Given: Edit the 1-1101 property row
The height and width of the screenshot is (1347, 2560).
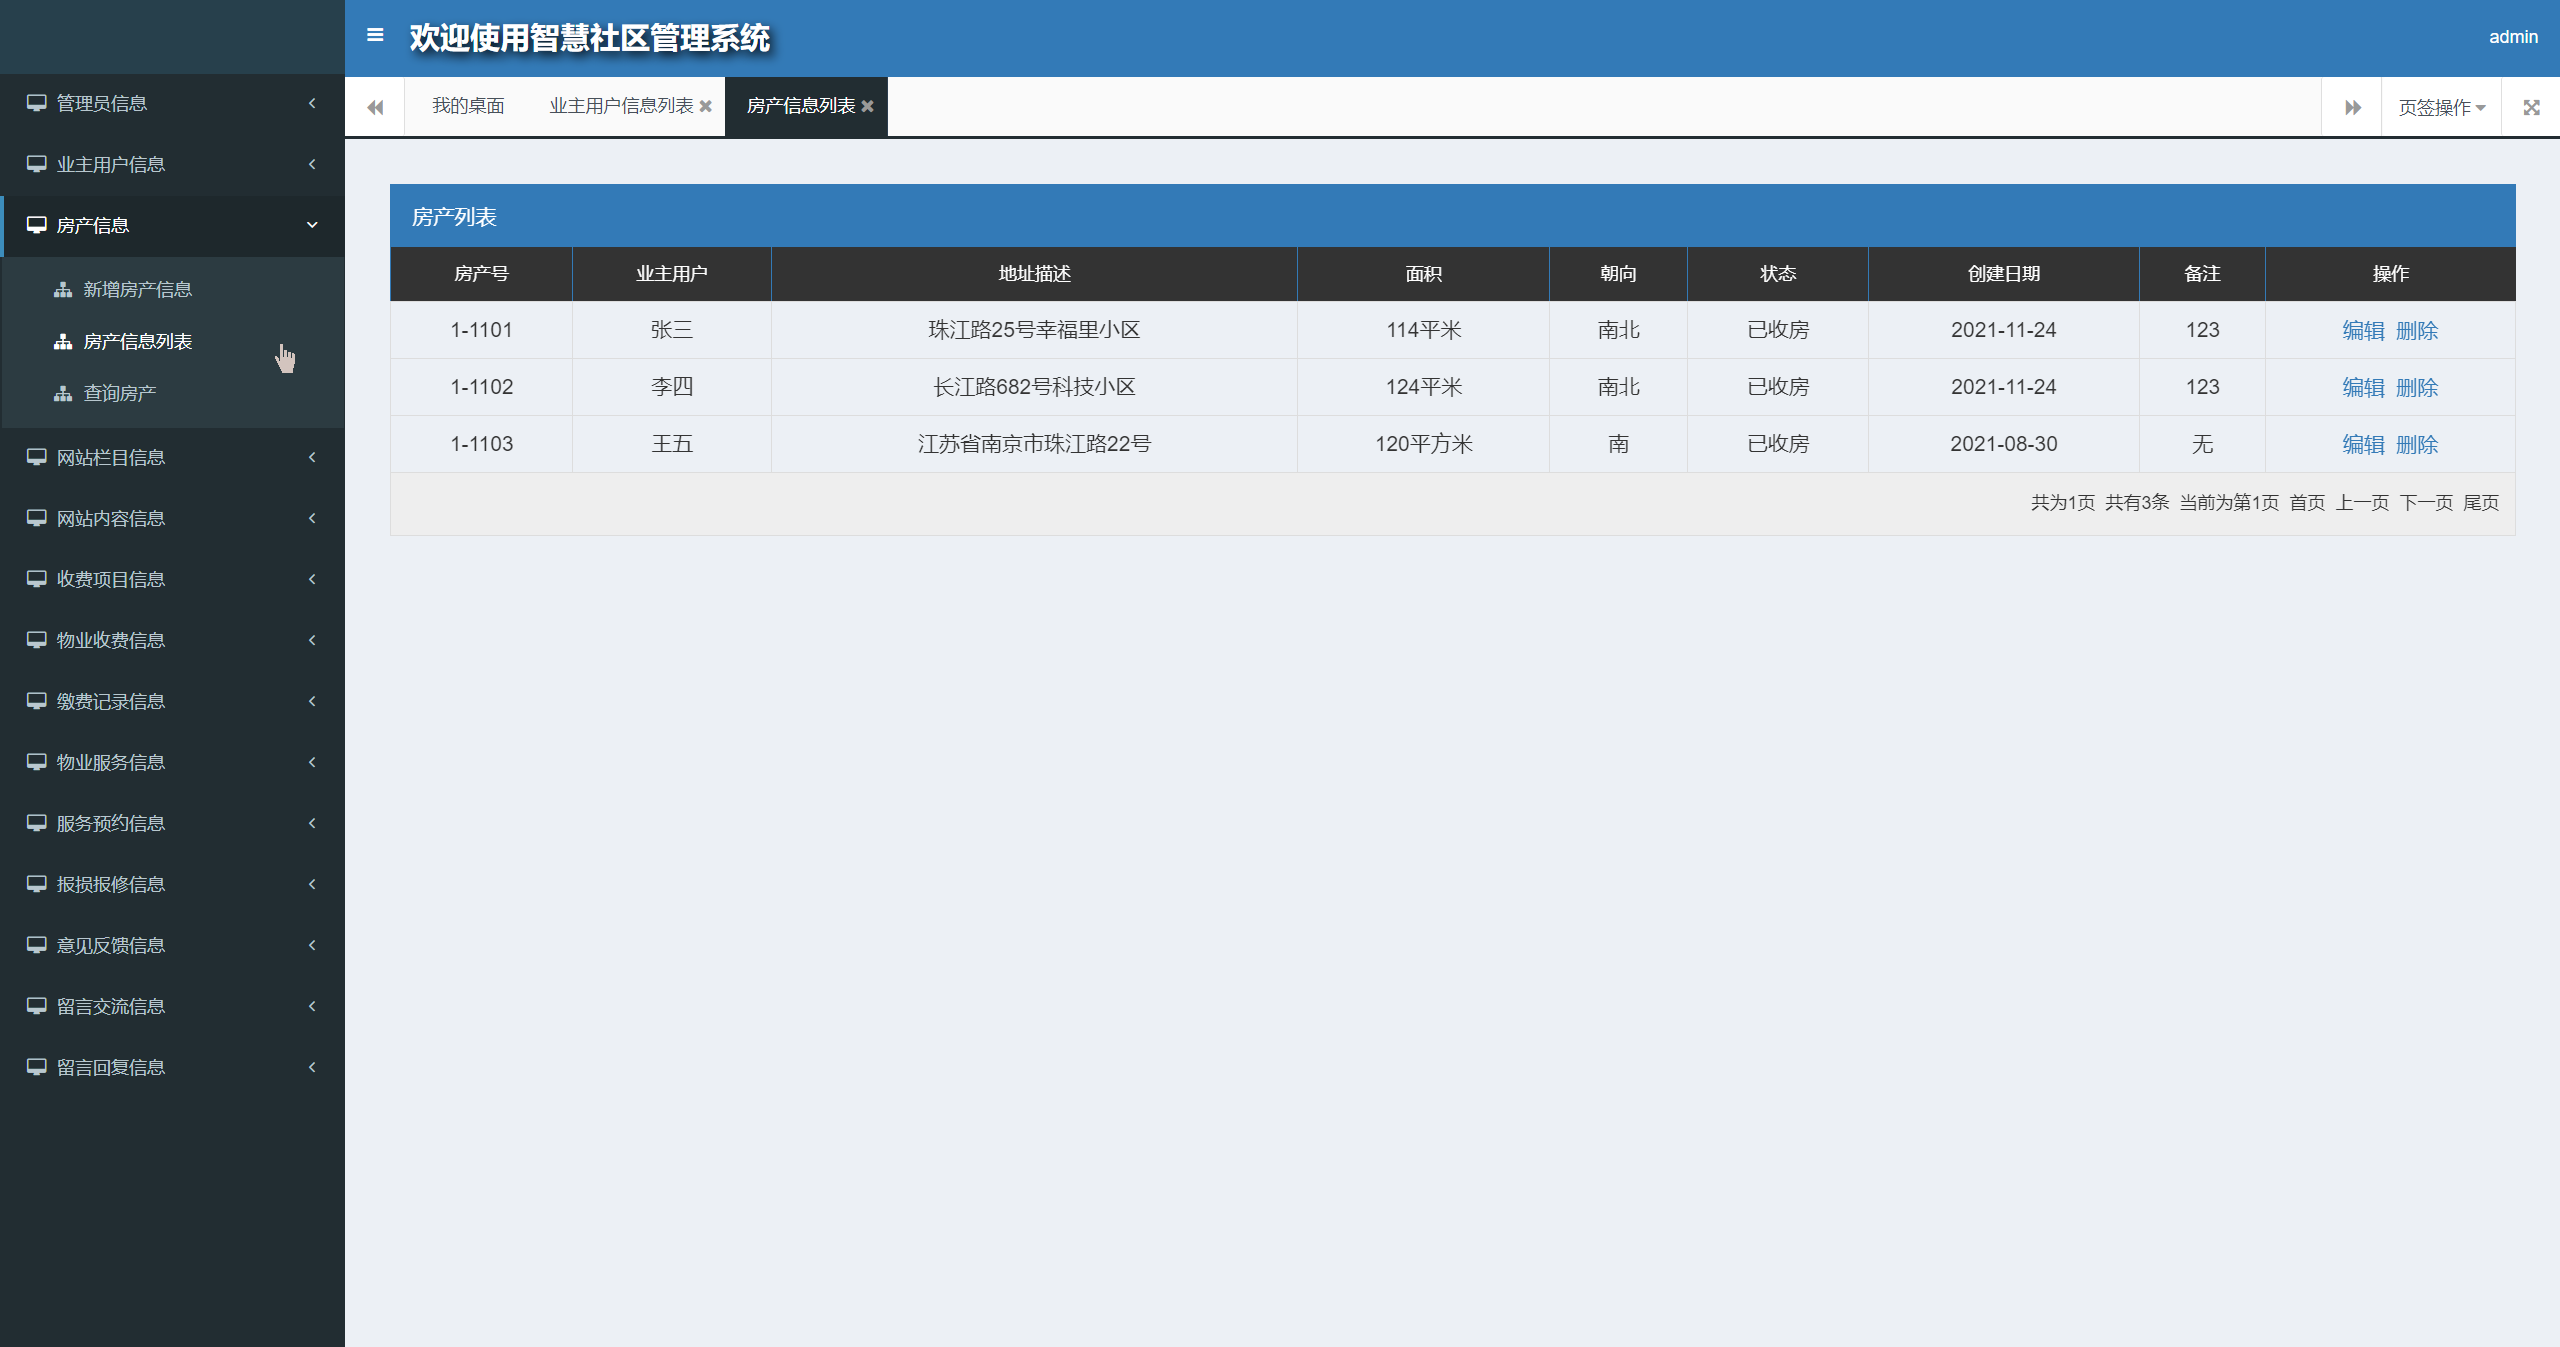Looking at the screenshot, I should [x=2363, y=330].
